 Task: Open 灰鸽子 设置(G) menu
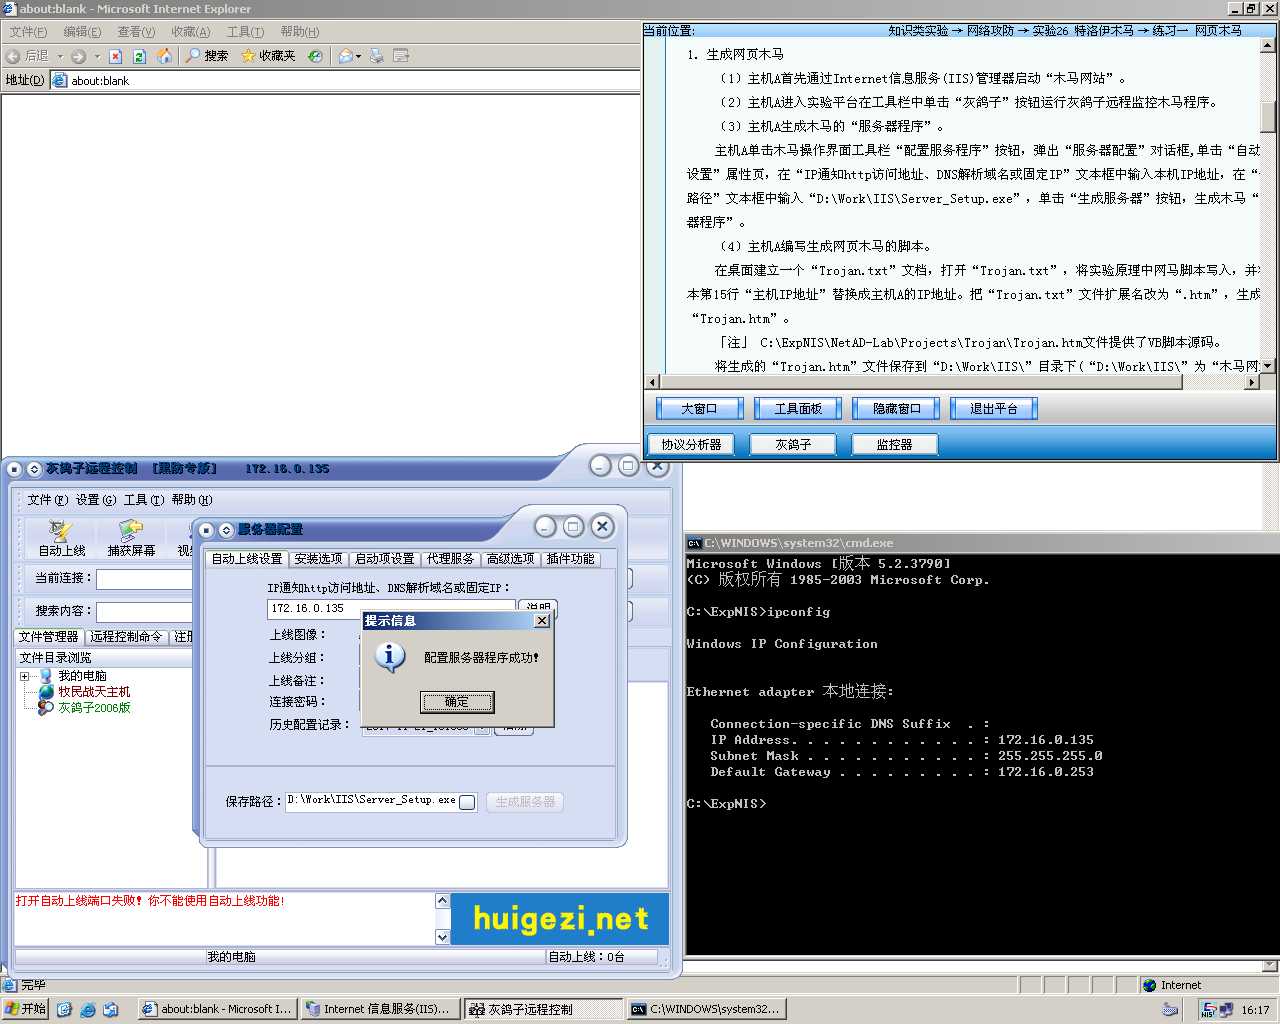(96, 500)
